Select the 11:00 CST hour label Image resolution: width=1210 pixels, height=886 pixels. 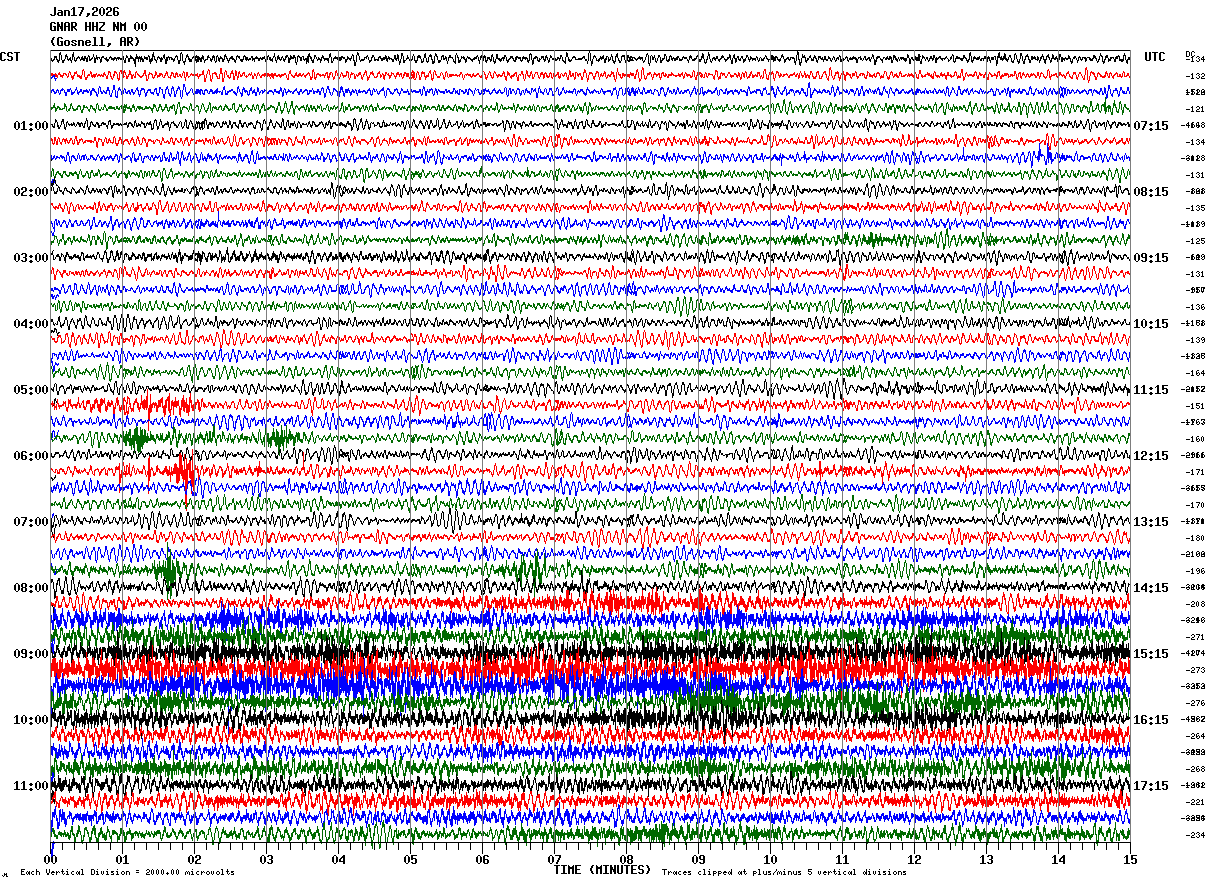(31, 786)
